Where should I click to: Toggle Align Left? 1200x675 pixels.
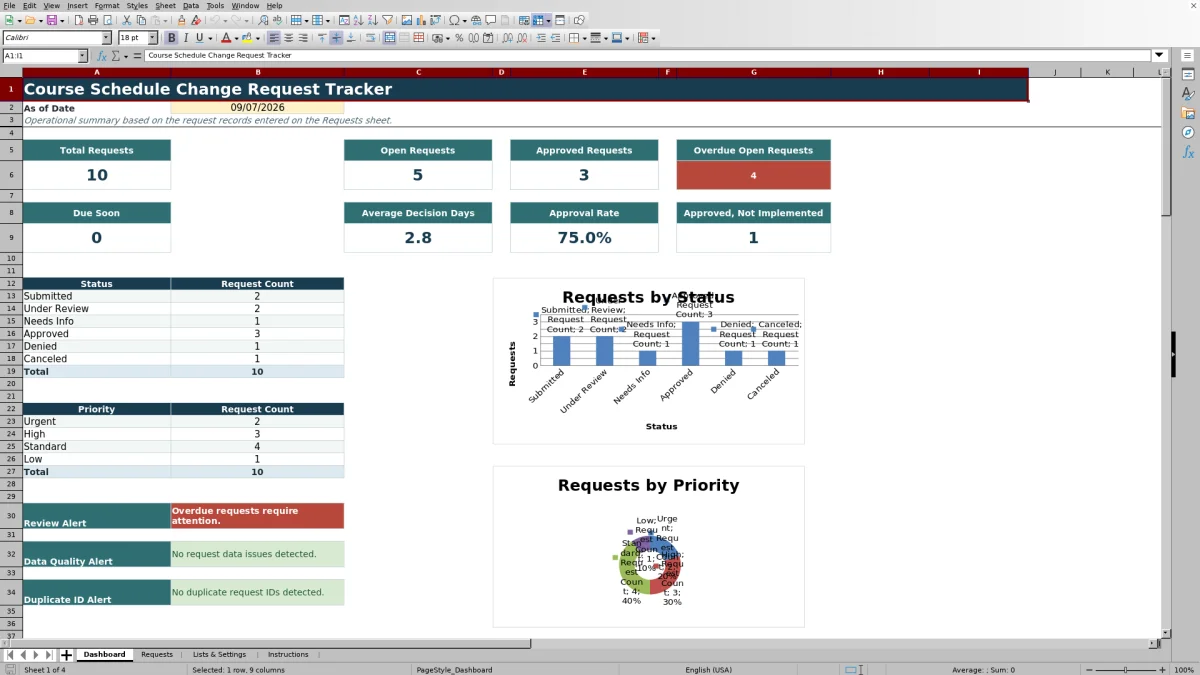(274, 38)
